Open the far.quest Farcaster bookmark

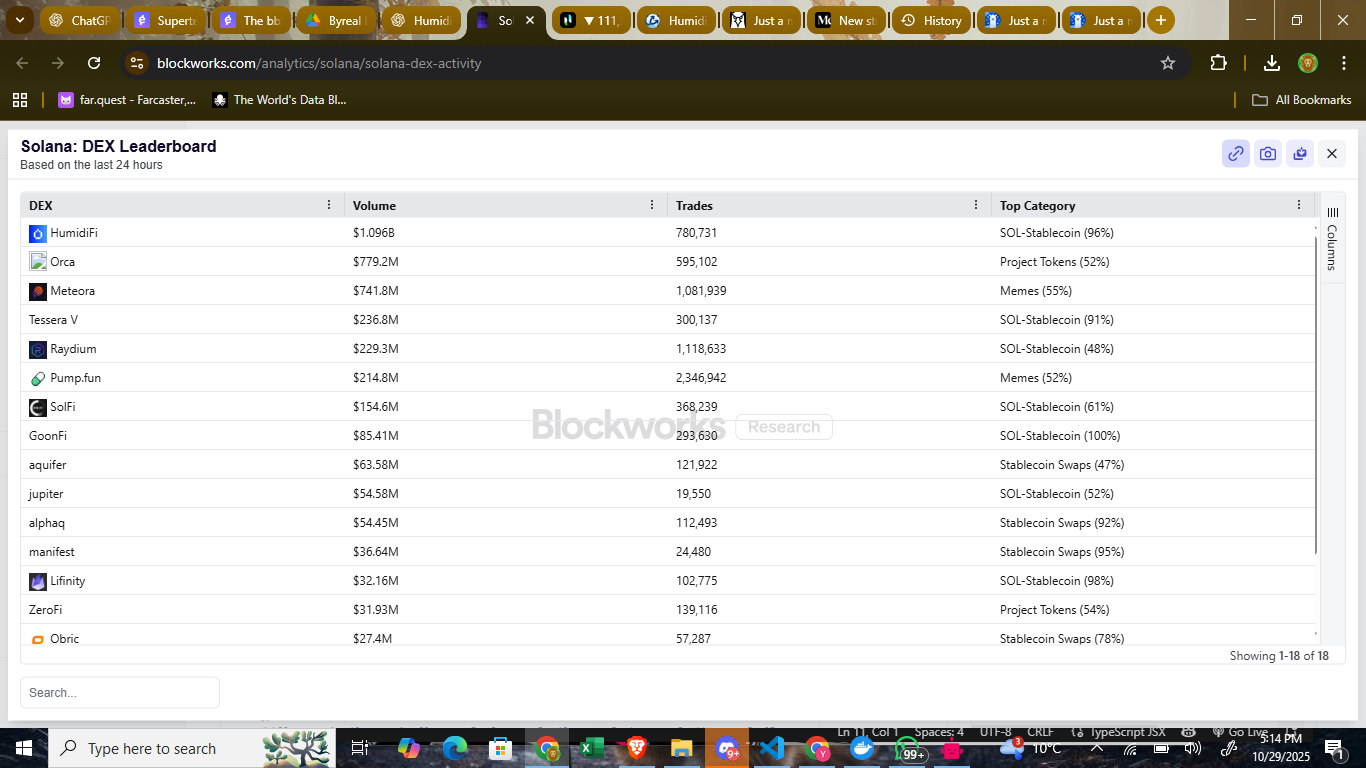click(127, 100)
